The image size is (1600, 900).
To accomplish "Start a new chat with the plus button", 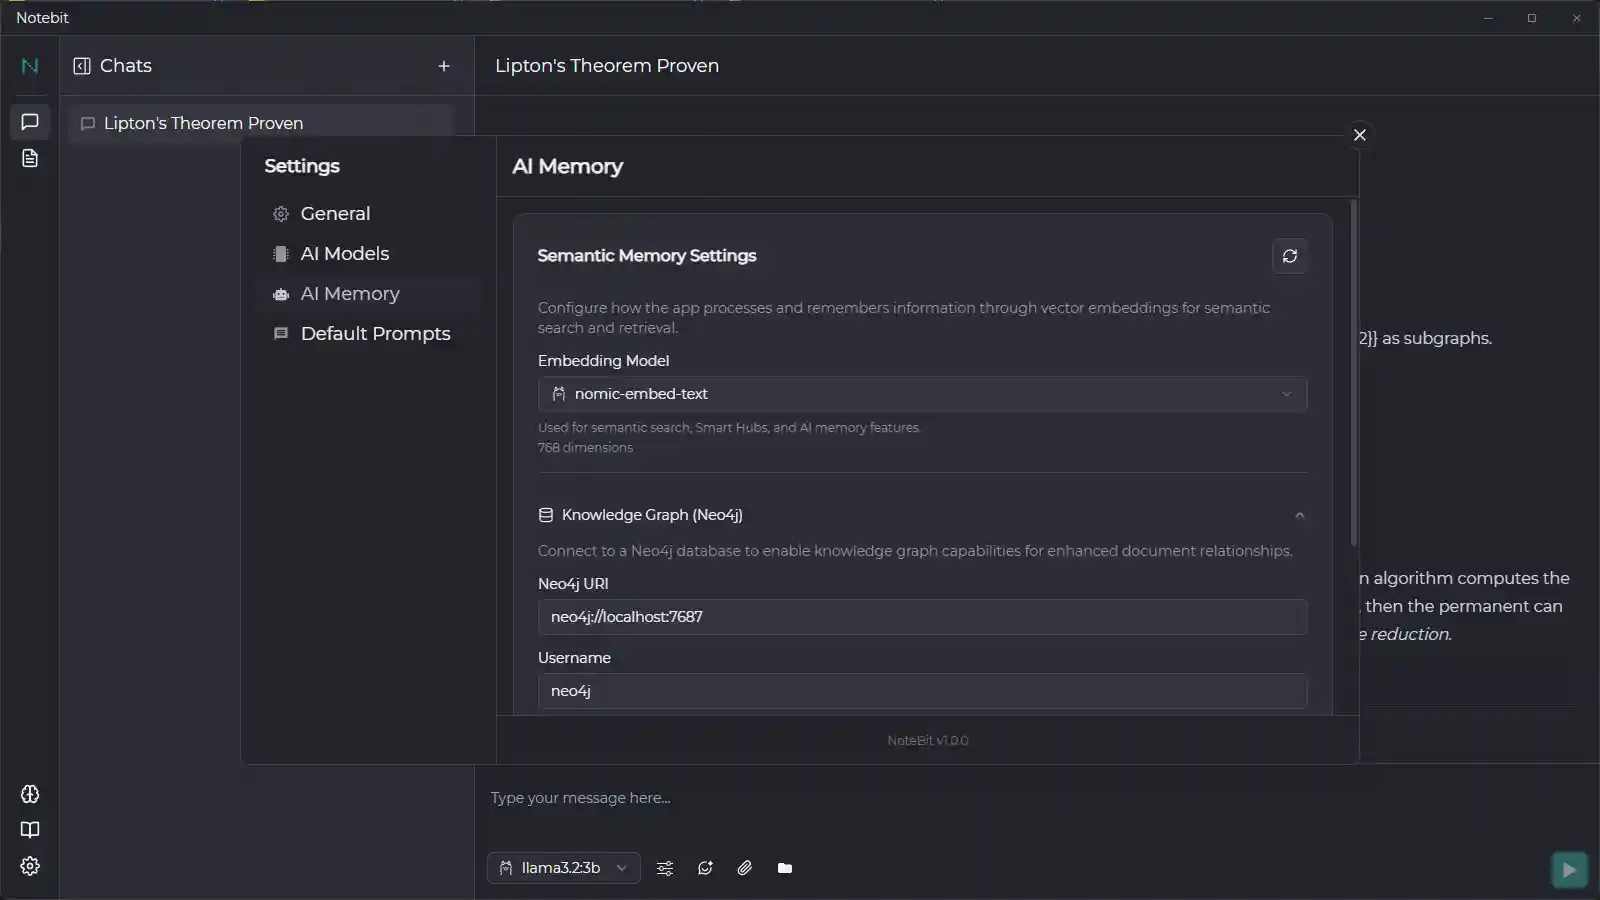I will click(444, 65).
